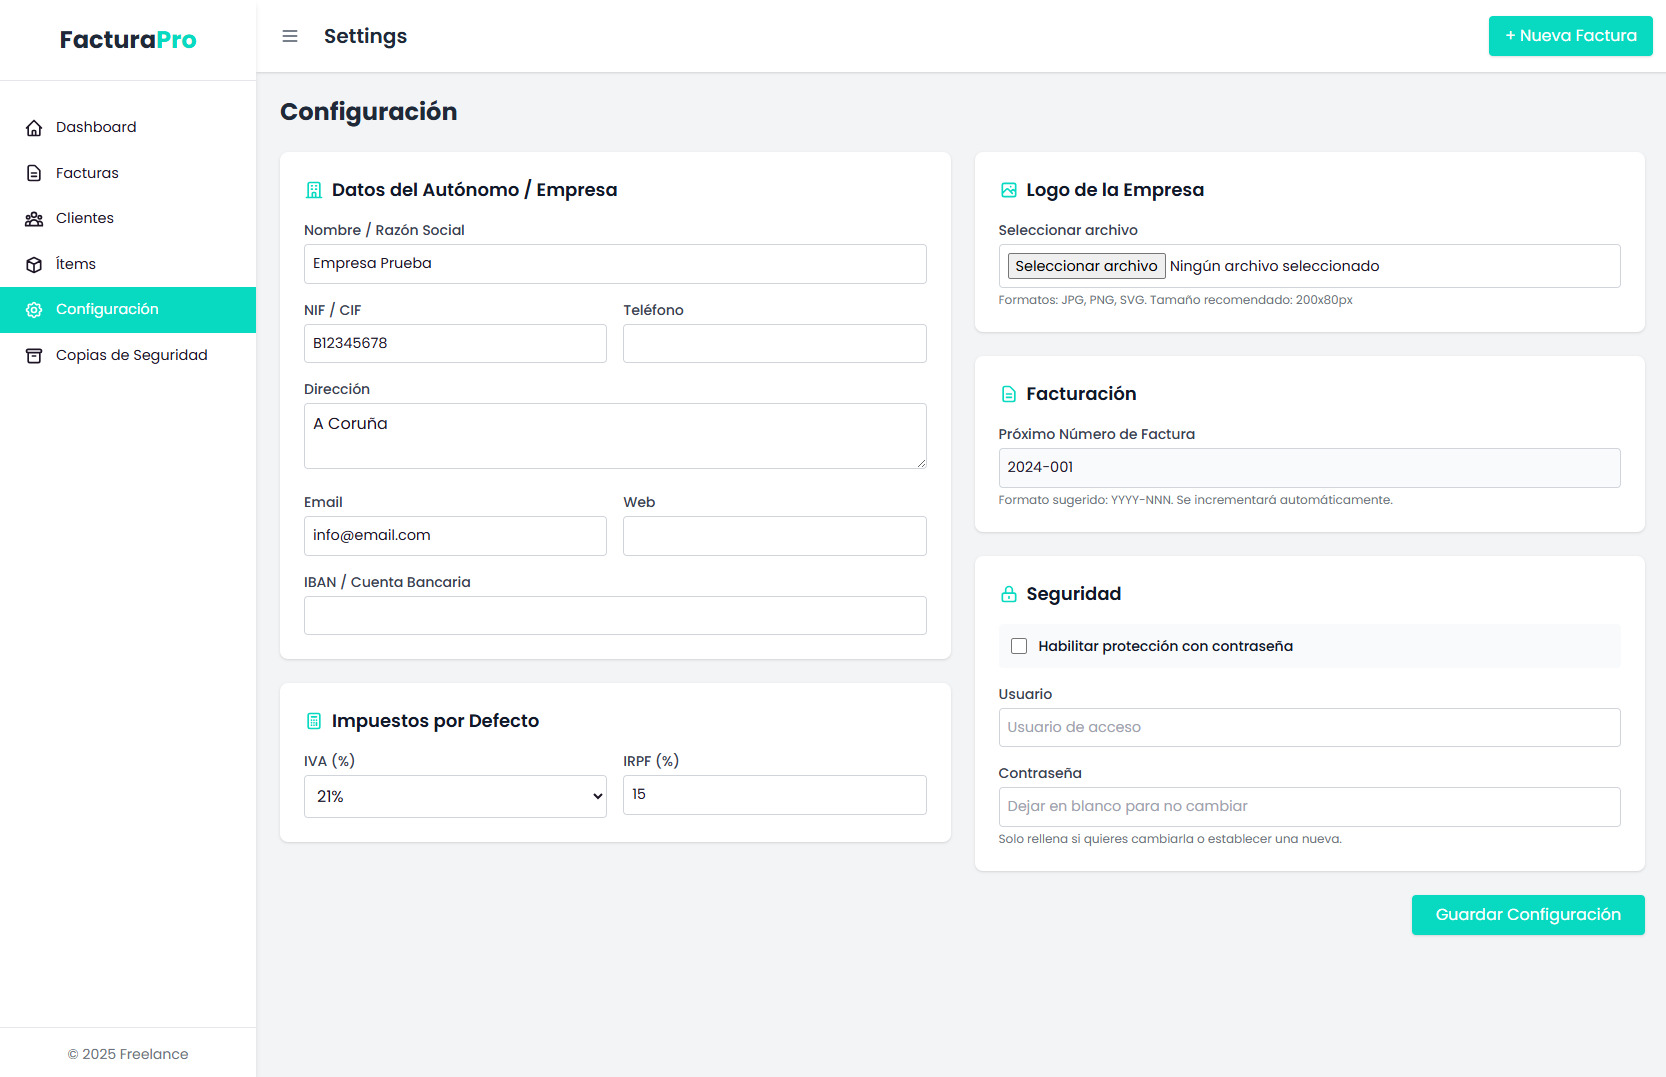Click the Configuración gear icon
The image size is (1666, 1077).
(x=34, y=310)
